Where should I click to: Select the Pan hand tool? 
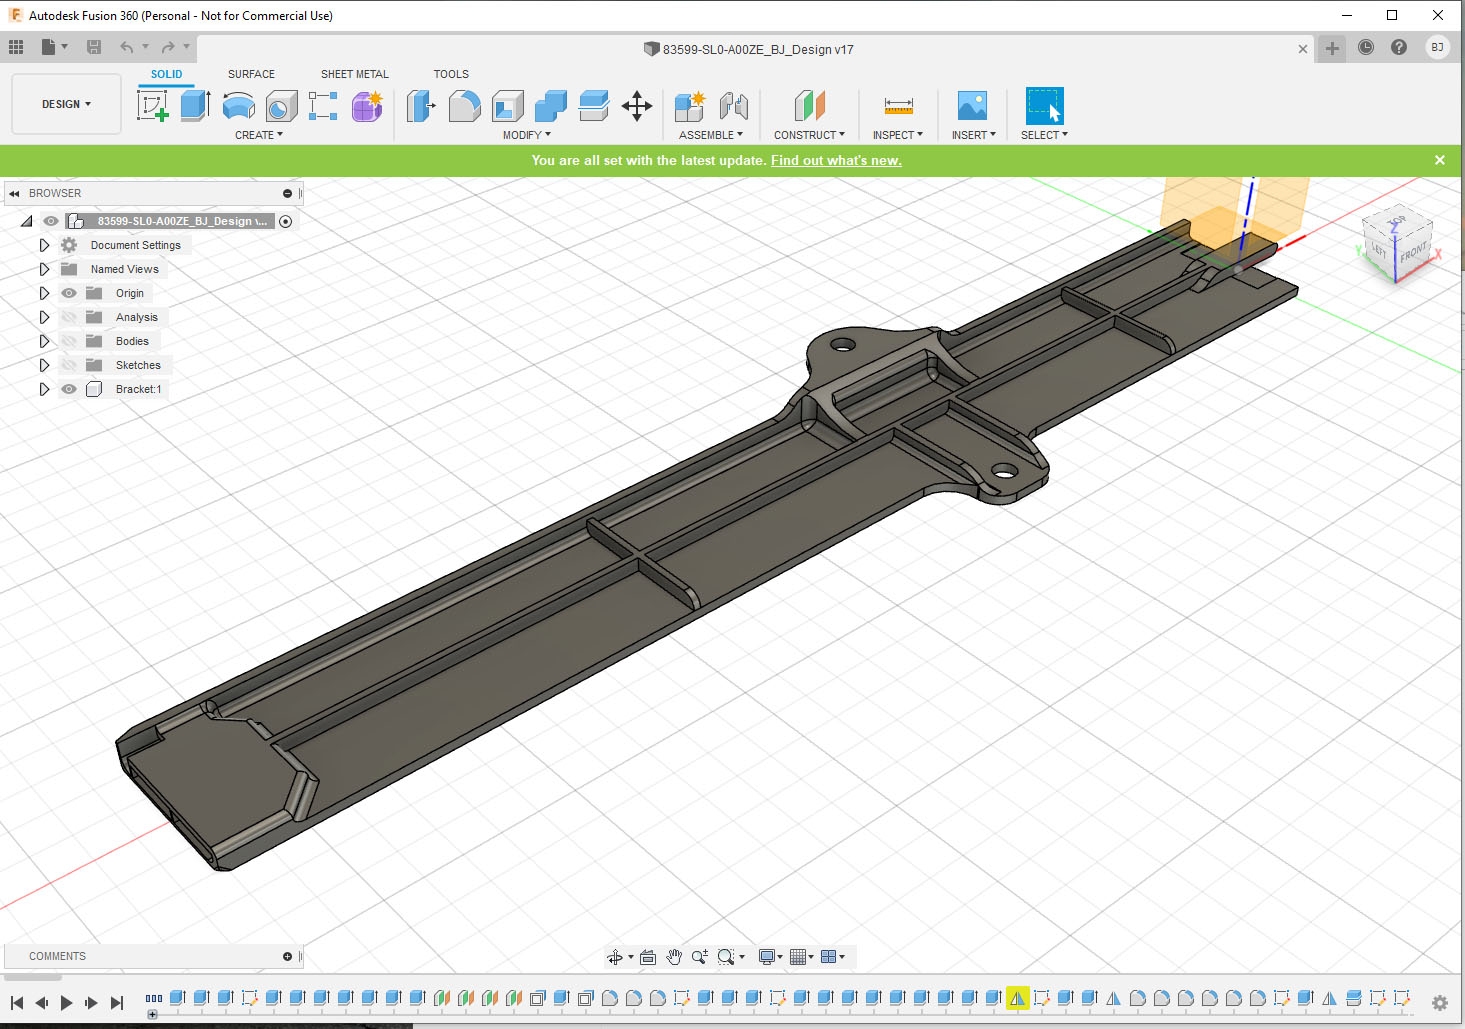(674, 957)
